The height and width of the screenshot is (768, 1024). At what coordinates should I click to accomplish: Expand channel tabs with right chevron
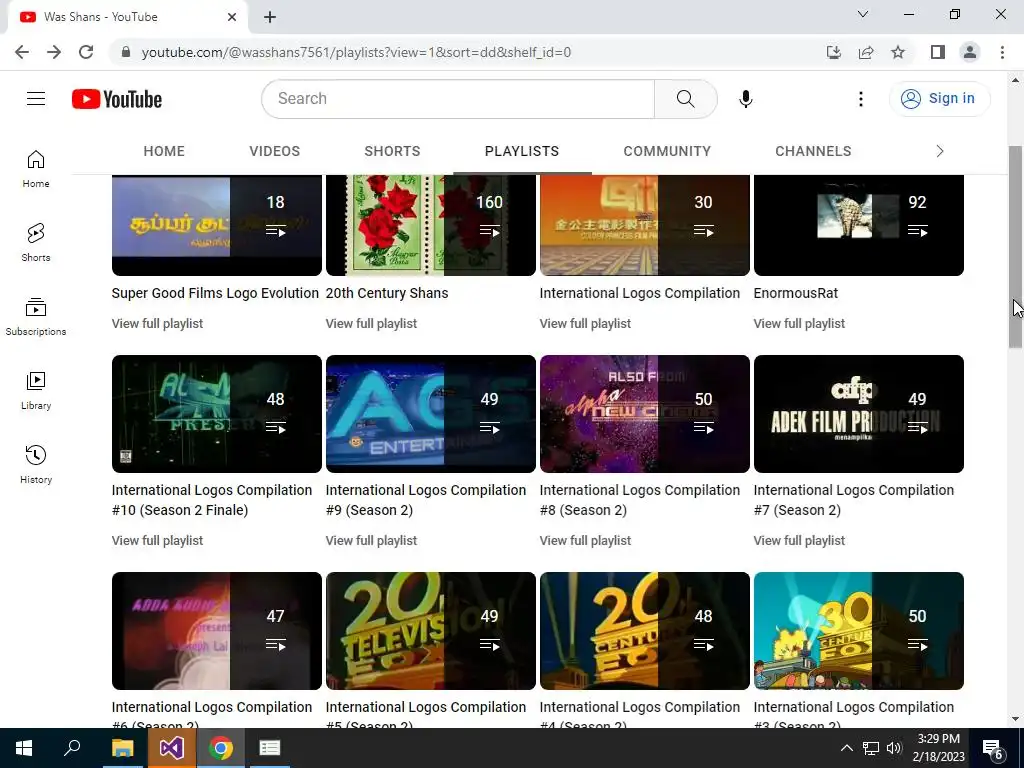940,152
